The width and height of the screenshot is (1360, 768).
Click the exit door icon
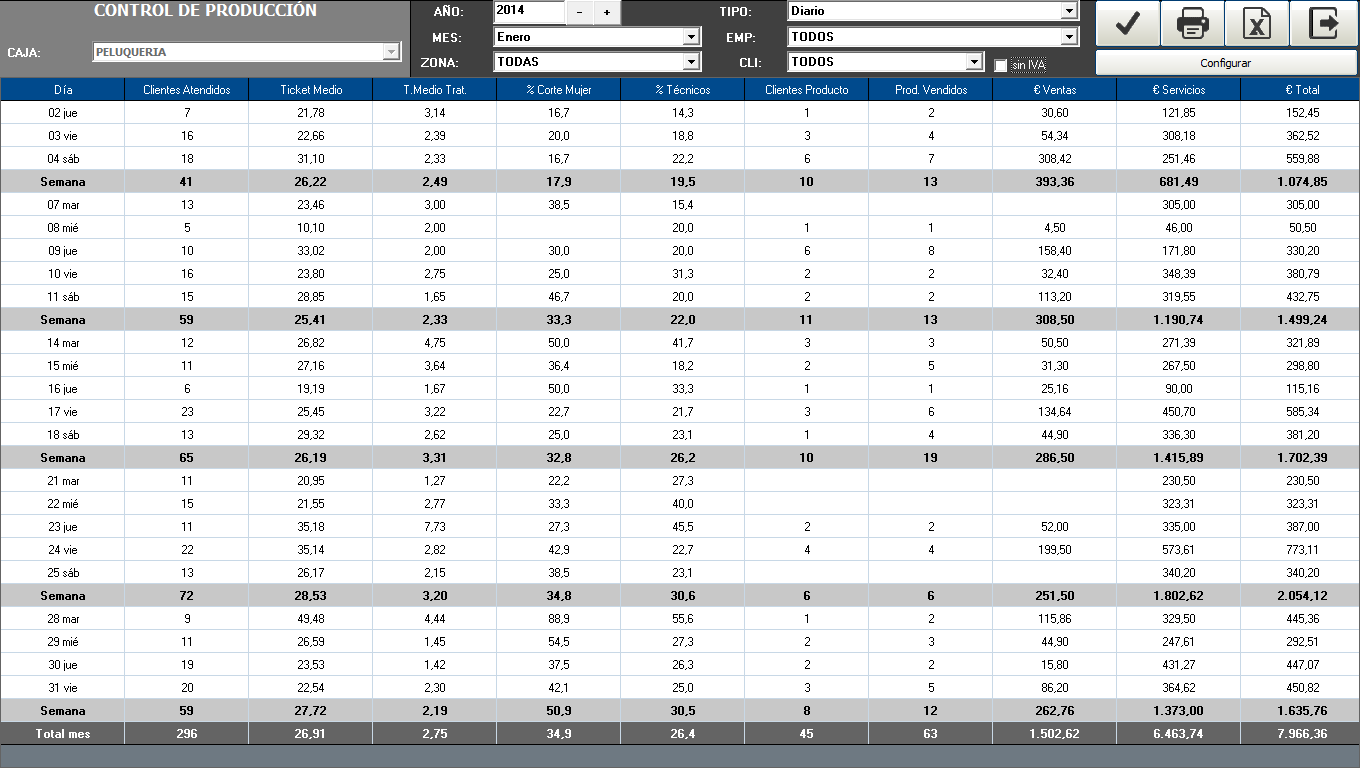click(1323, 24)
